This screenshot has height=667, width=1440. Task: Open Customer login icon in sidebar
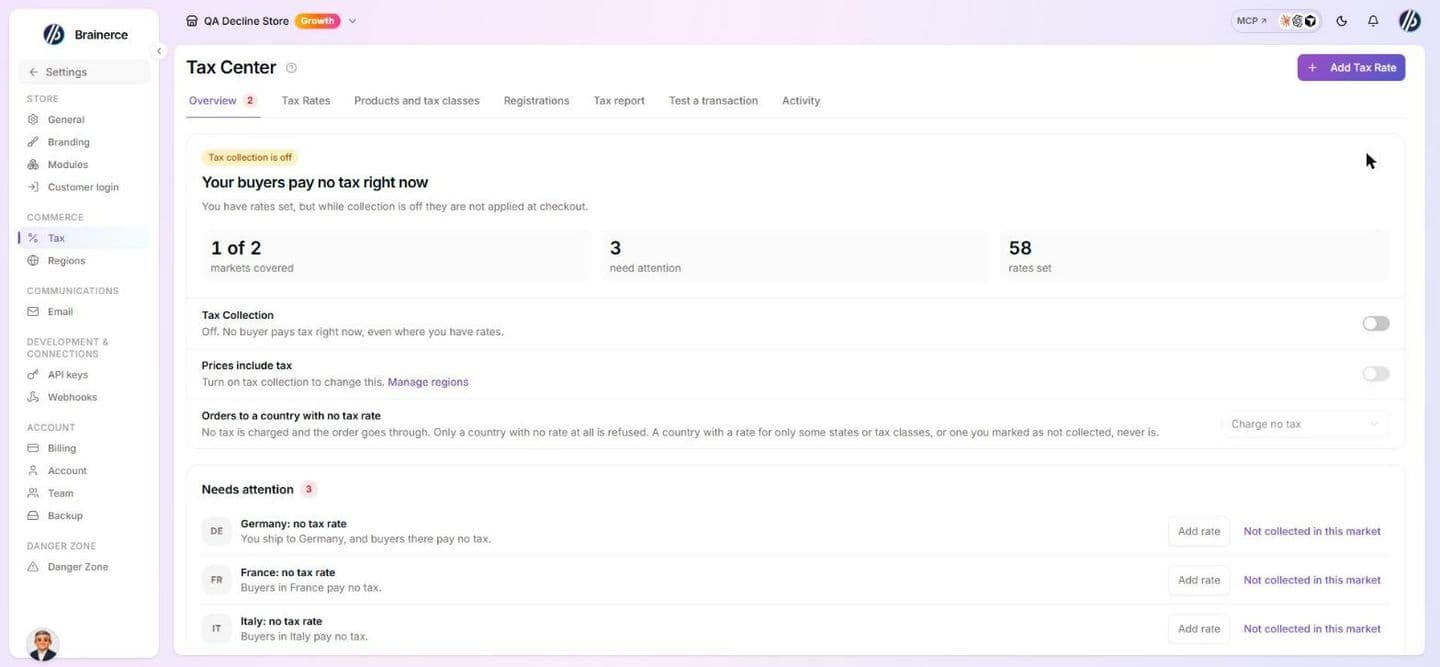click(33, 187)
